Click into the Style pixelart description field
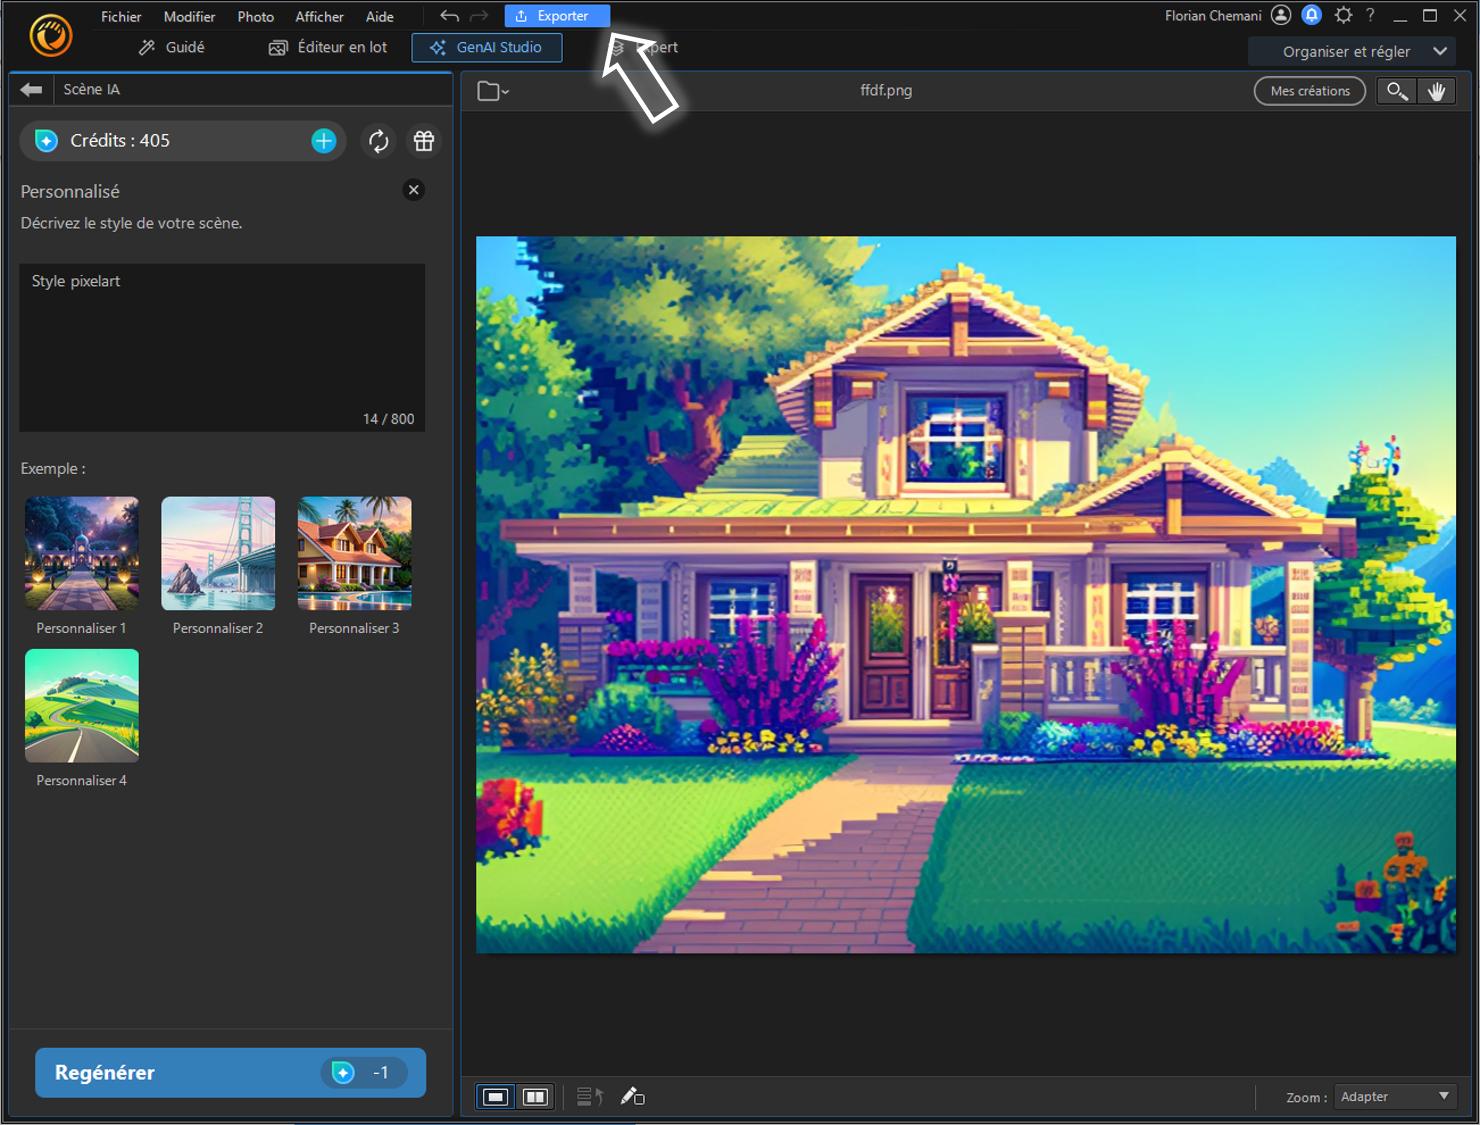The height and width of the screenshot is (1125, 1480). (x=222, y=348)
